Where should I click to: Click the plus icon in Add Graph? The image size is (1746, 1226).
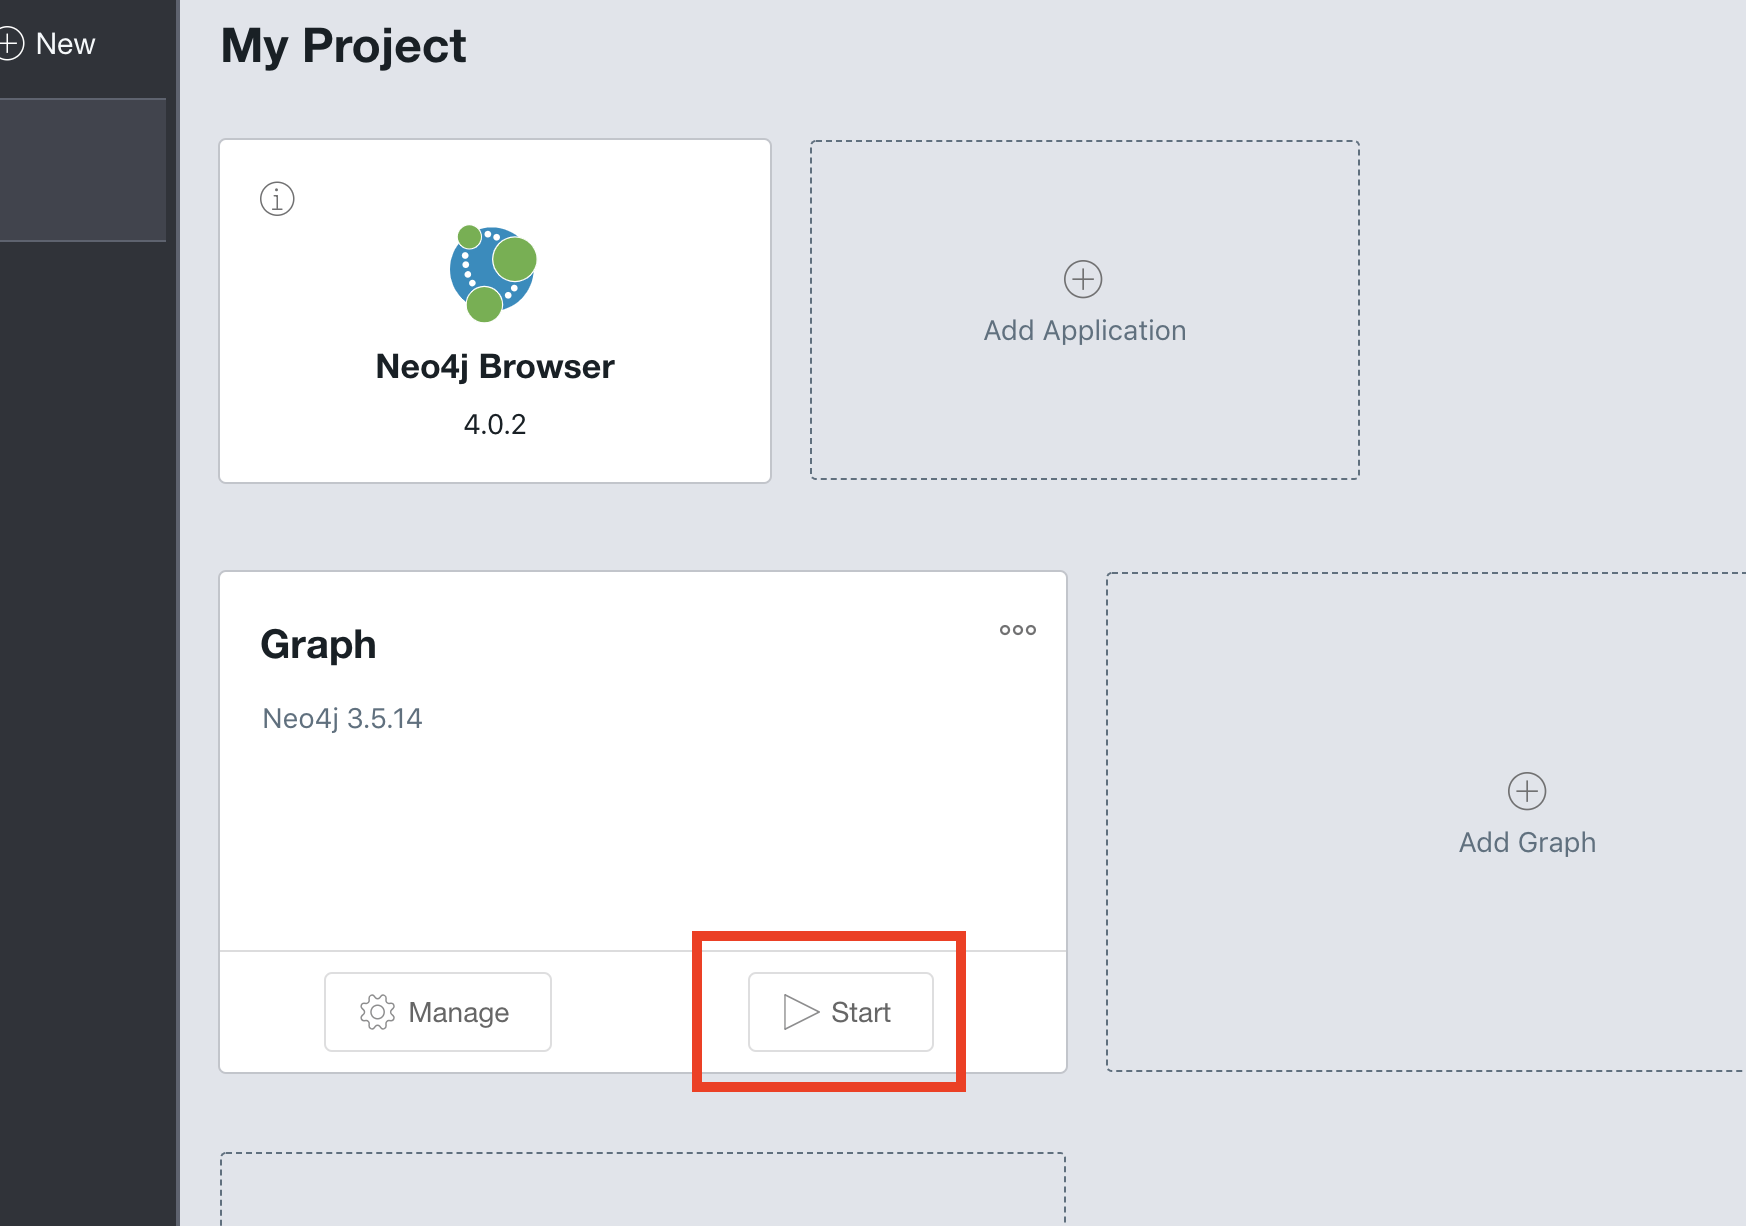point(1527,791)
